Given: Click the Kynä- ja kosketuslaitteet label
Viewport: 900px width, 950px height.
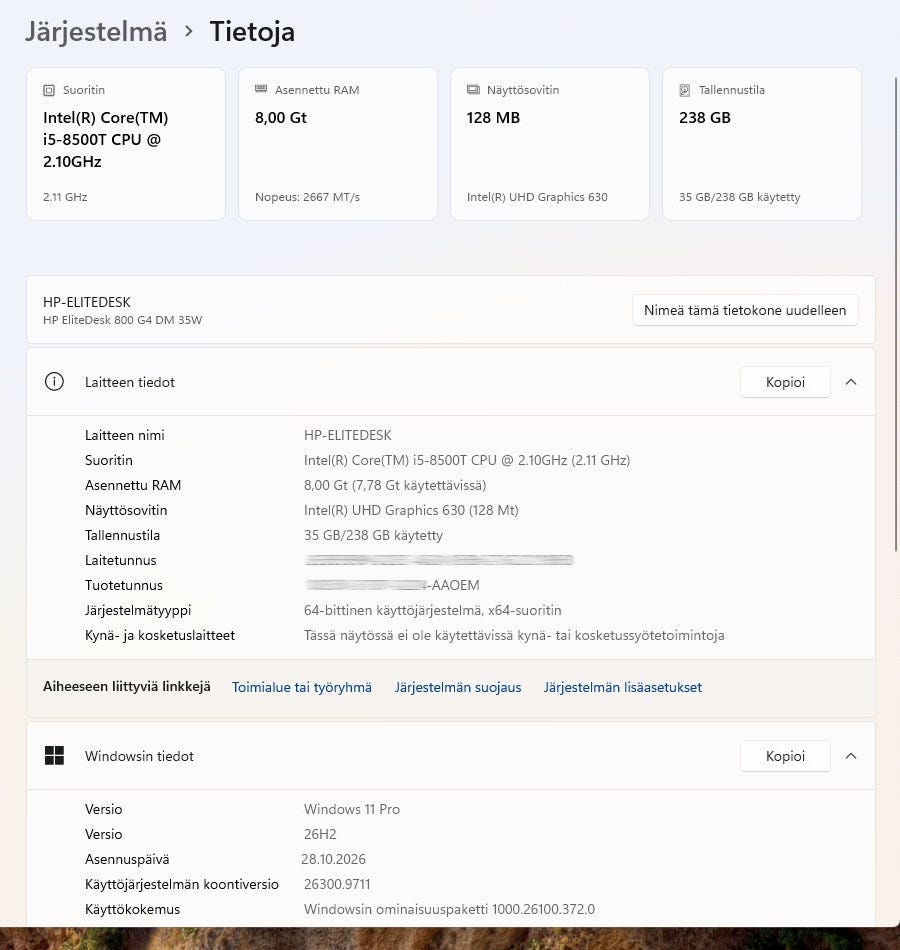Looking at the screenshot, I should click(x=160, y=635).
